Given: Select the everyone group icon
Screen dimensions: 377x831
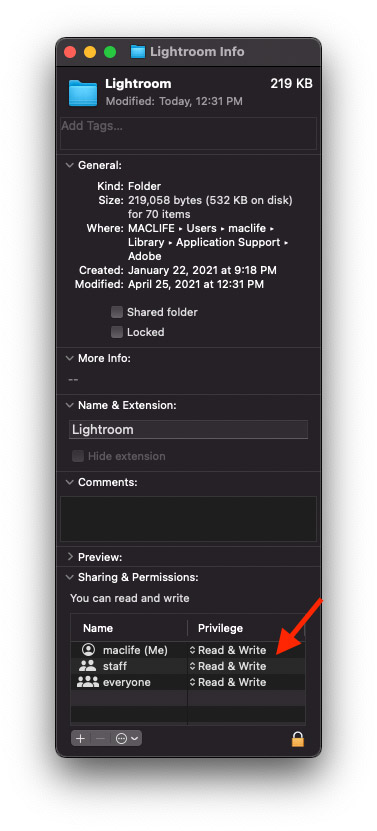Looking at the screenshot, I should (87, 682).
